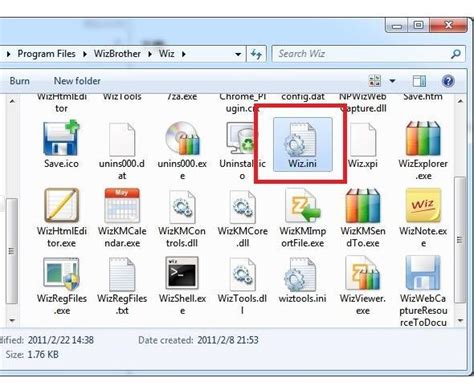Expand arrow after Program Files in breadcrumb

[85, 54]
